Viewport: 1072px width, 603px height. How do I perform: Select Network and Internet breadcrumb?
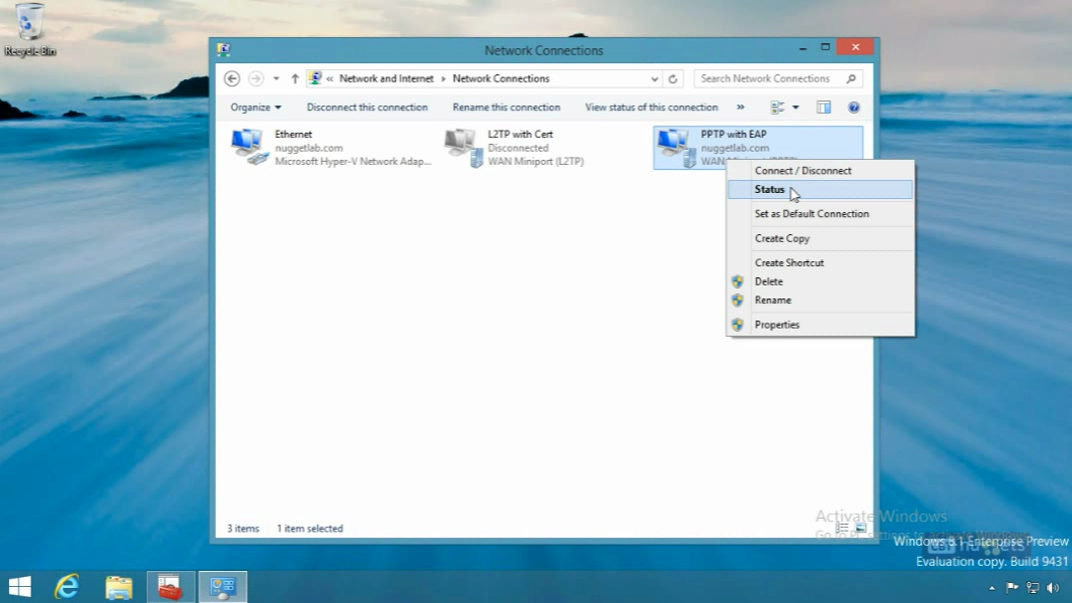tap(386, 79)
